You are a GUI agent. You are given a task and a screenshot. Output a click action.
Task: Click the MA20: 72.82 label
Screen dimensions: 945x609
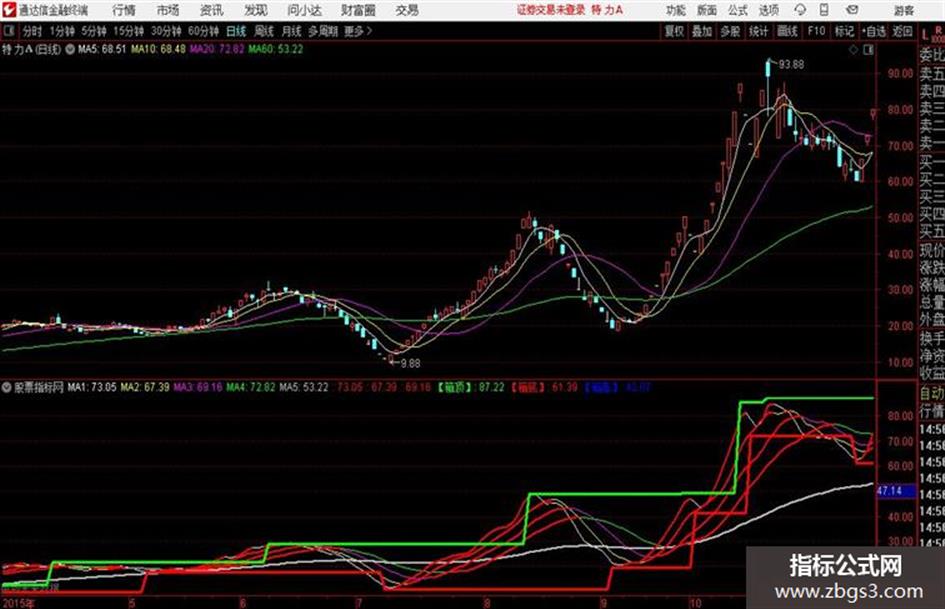217,49
